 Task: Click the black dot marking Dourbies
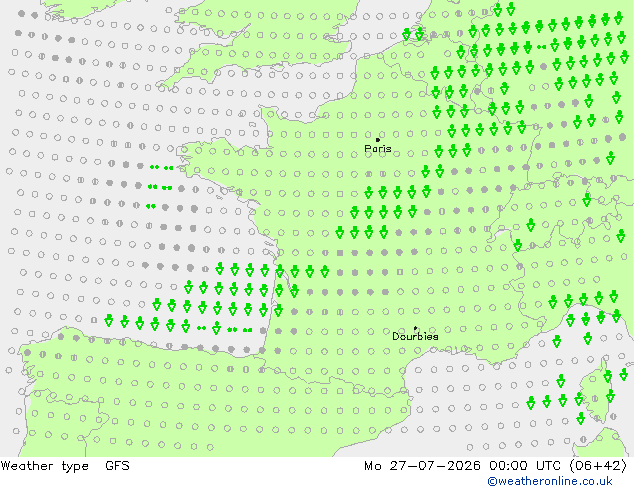pyautogui.click(x=416, y=328)
